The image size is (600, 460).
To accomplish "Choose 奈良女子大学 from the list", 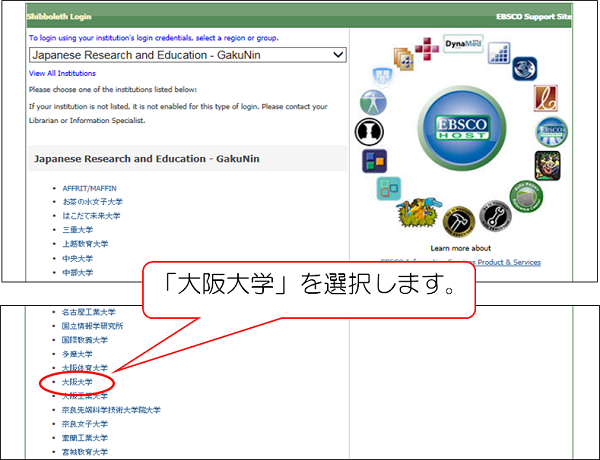I will [84, 424].
